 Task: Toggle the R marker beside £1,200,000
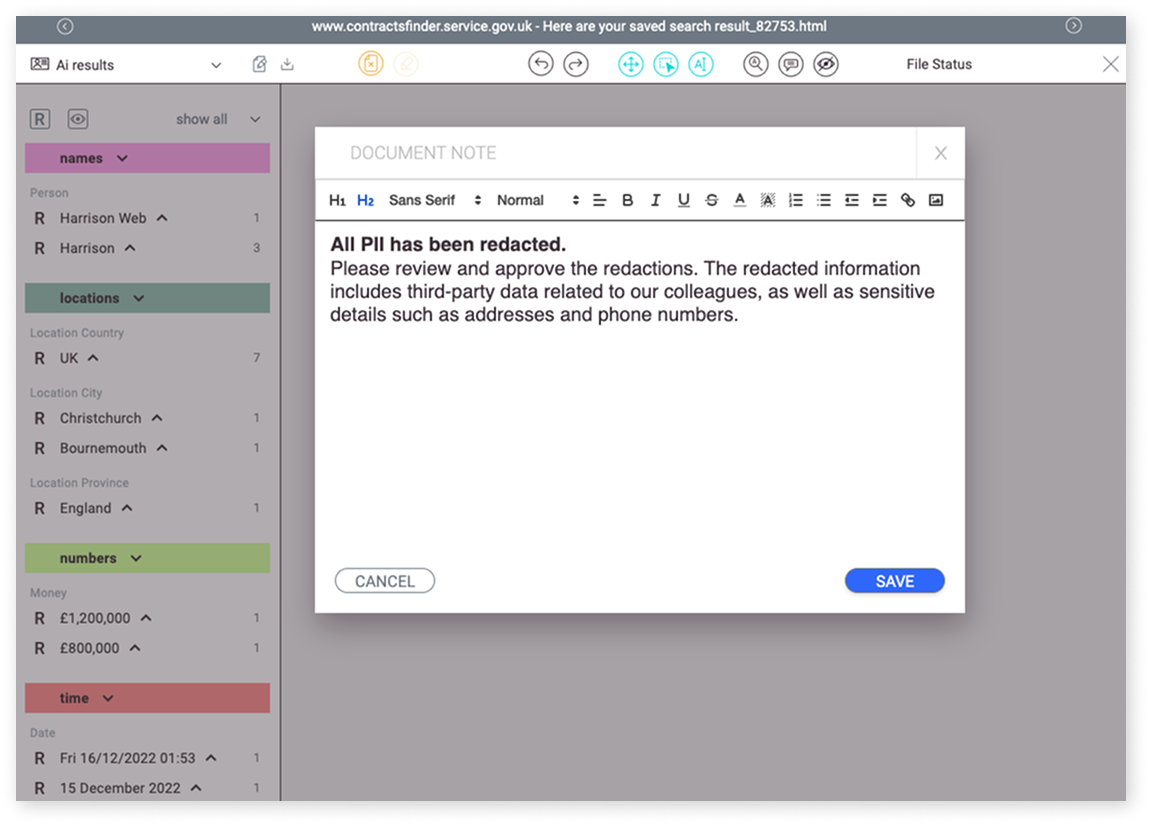(39, 618)
